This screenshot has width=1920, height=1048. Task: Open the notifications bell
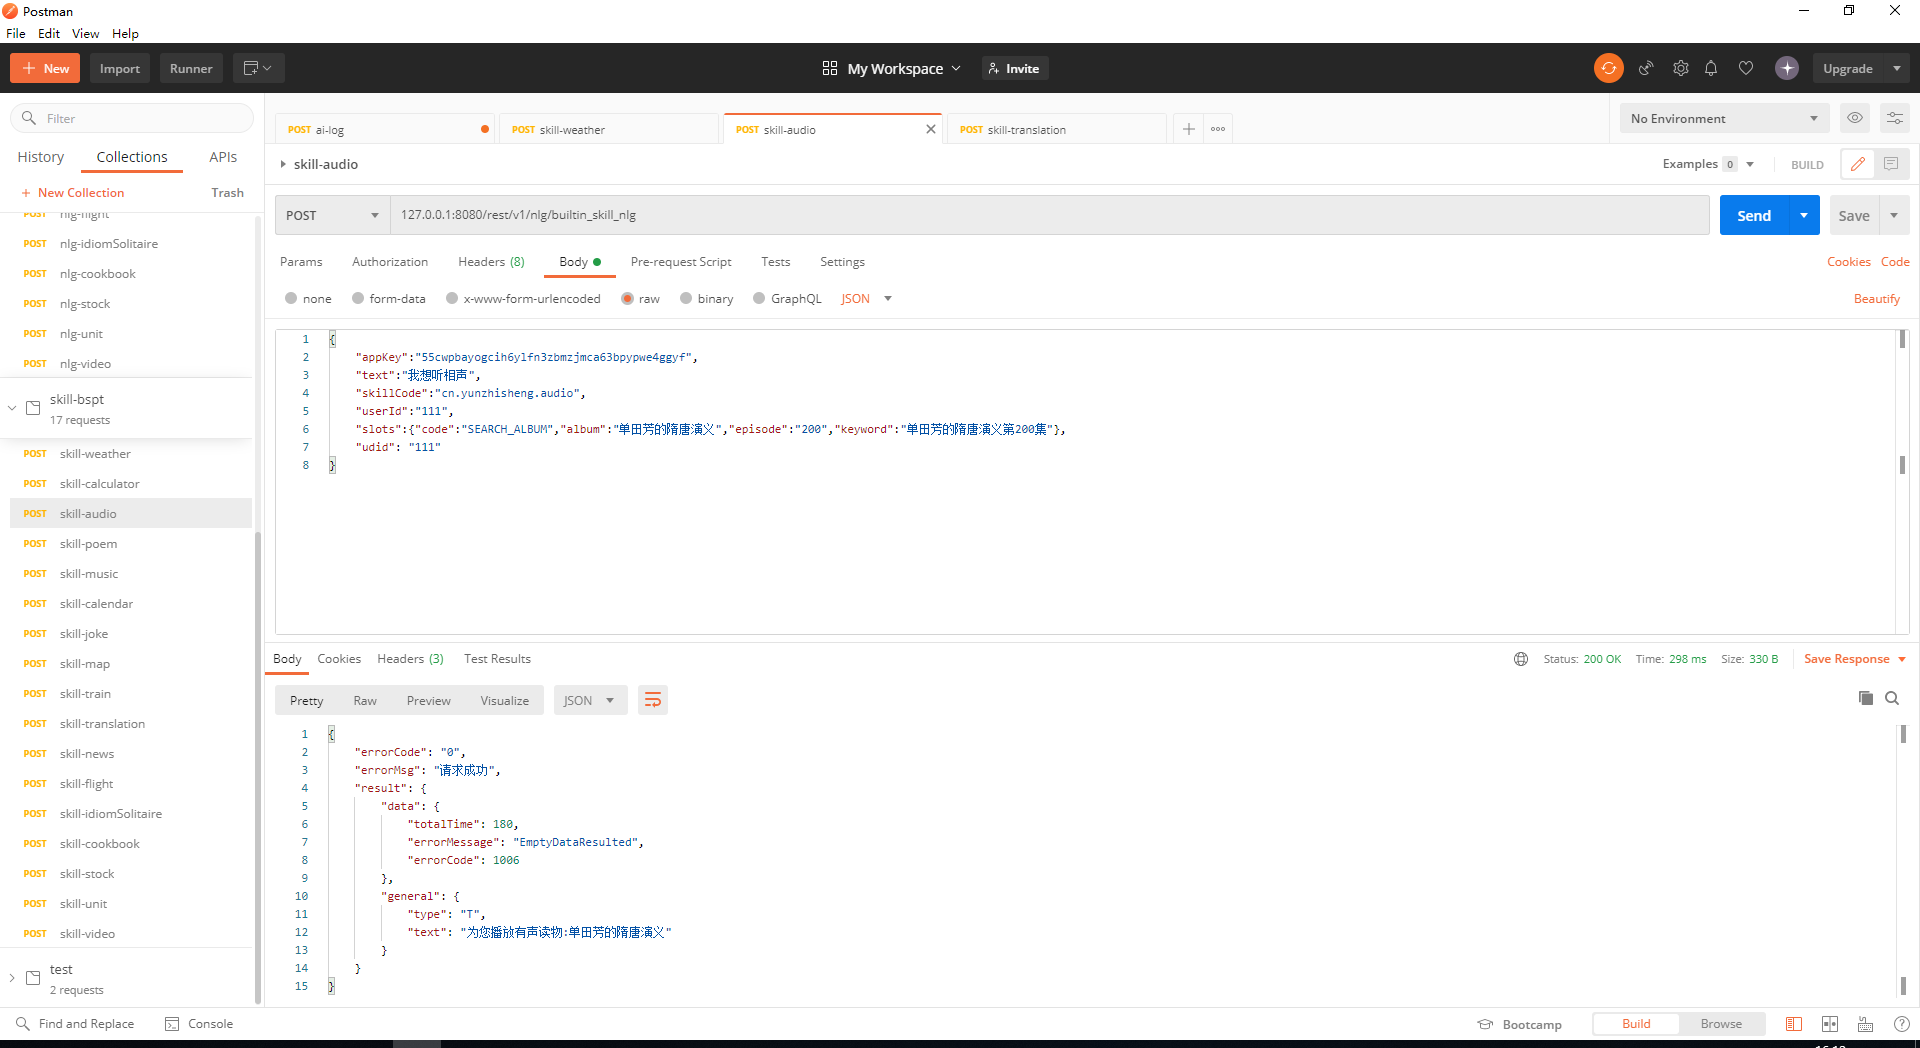[x=1711, y=68]
